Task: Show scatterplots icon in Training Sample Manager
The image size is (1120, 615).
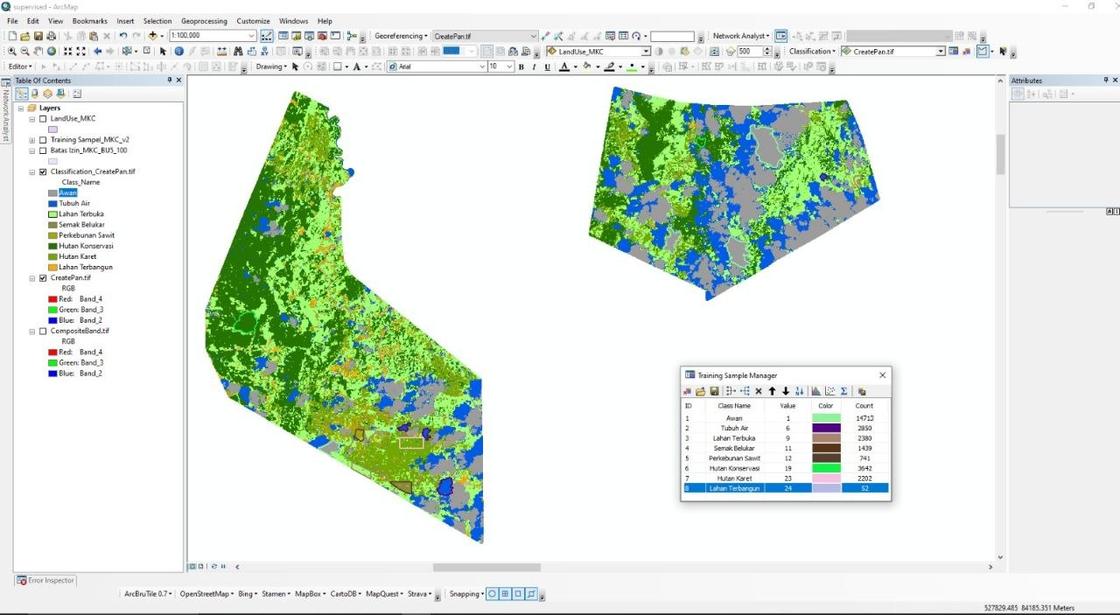Action: [830, 391]
